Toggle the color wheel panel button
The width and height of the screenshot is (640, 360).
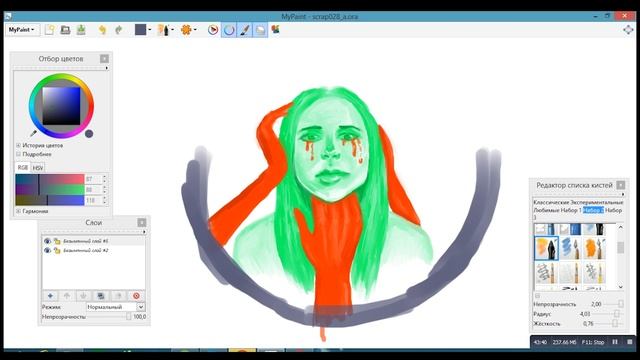(229, 30)
